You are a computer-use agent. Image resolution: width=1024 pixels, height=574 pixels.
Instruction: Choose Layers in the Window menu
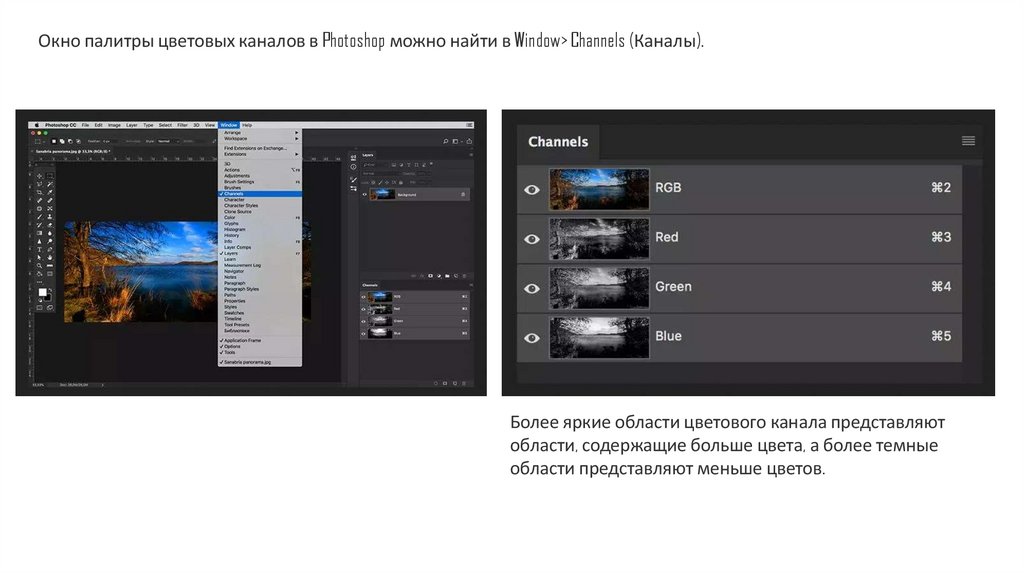[260, 253]
